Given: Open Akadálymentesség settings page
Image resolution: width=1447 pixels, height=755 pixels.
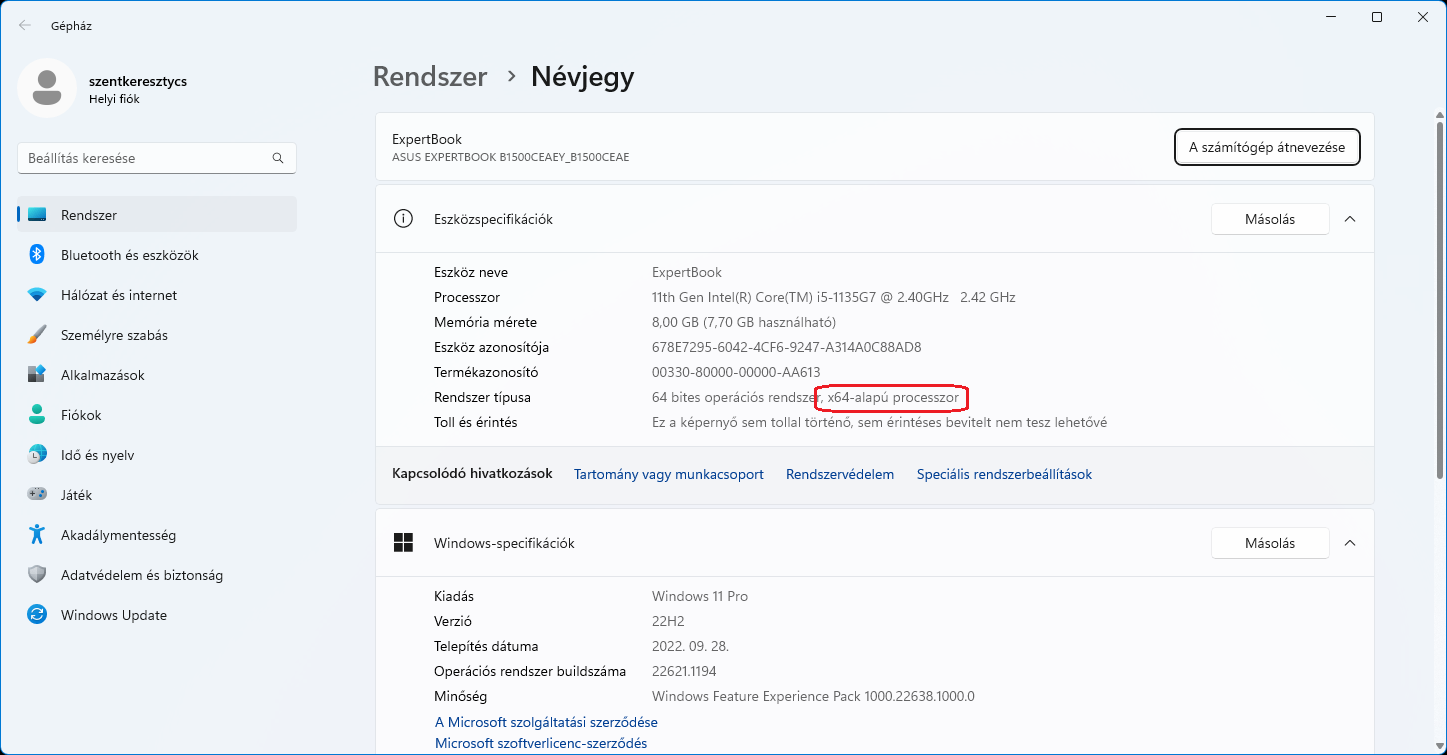Looking at the screenshot, I should pos(157,535).
